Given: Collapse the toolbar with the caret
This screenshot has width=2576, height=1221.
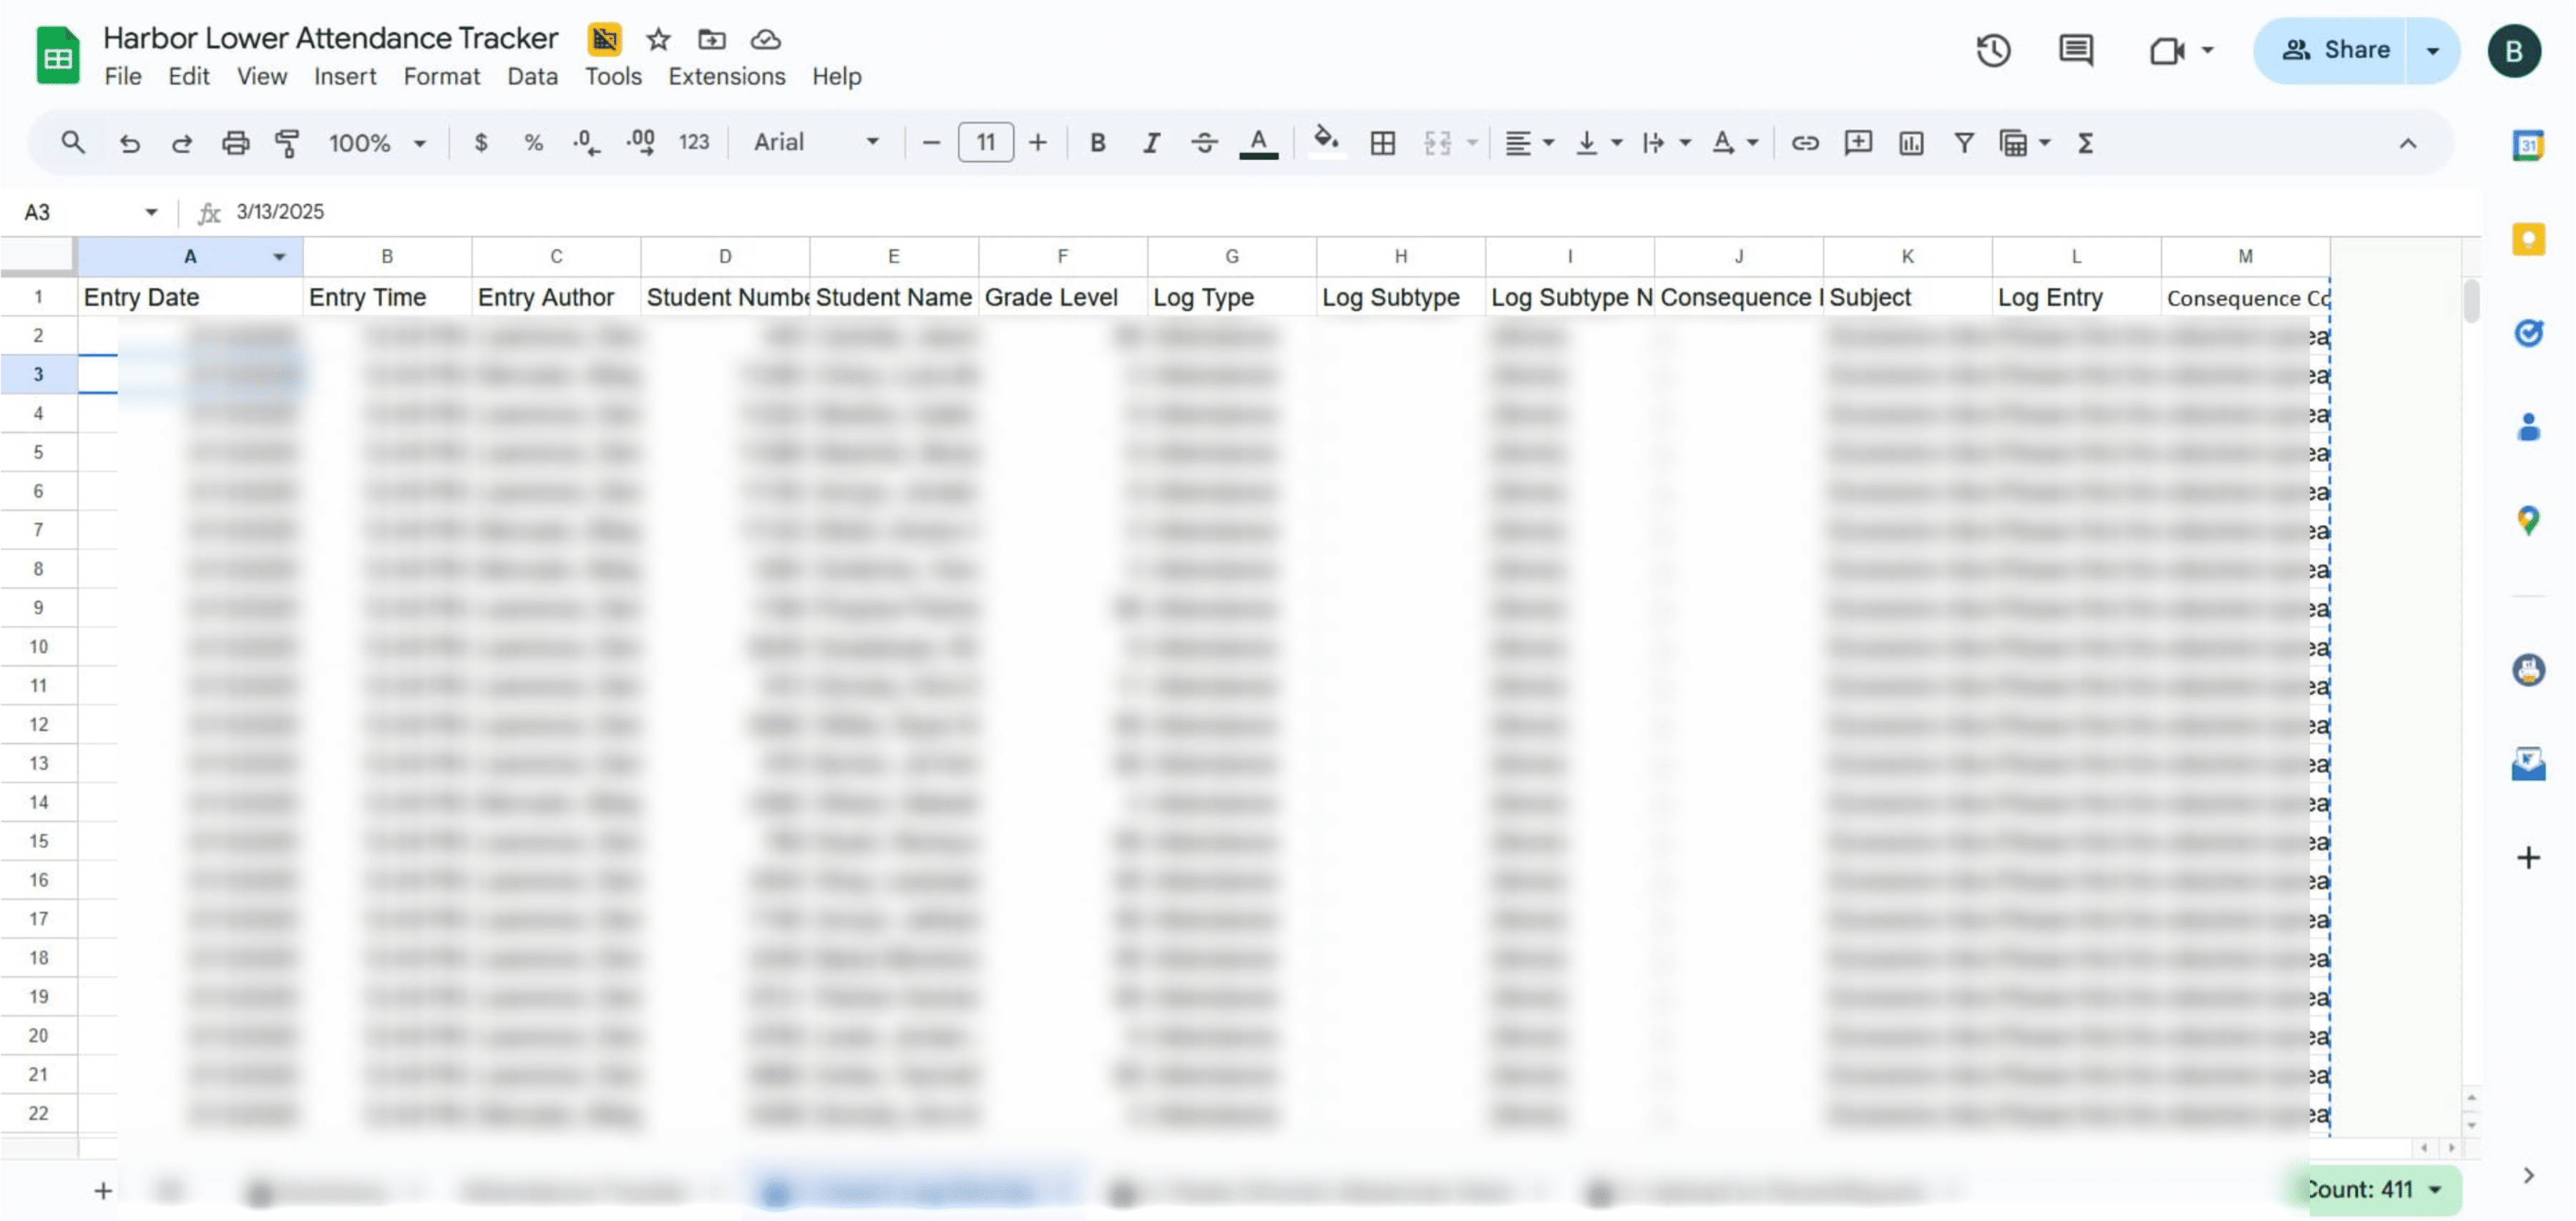Looking at the screenshot, I should (2408, 143).
